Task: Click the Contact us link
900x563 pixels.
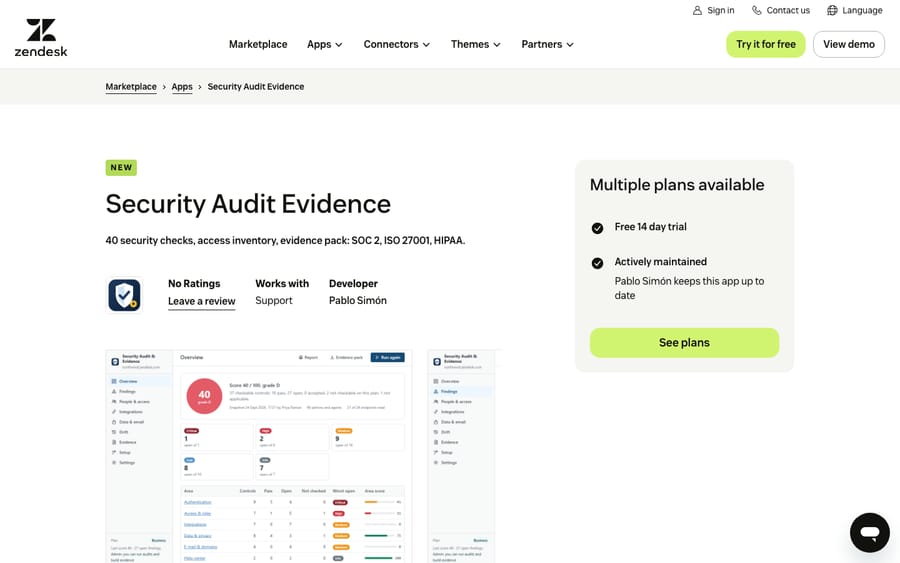Action: 781,10
